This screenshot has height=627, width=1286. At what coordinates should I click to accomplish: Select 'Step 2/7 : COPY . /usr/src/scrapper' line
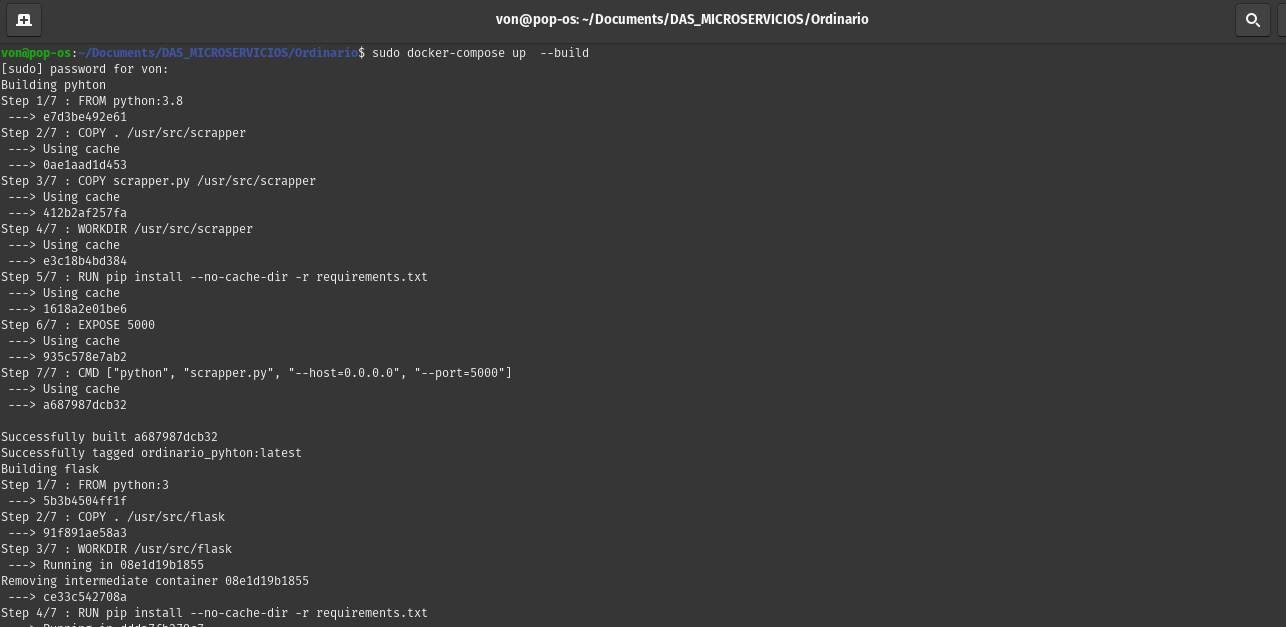pos(123,133)
